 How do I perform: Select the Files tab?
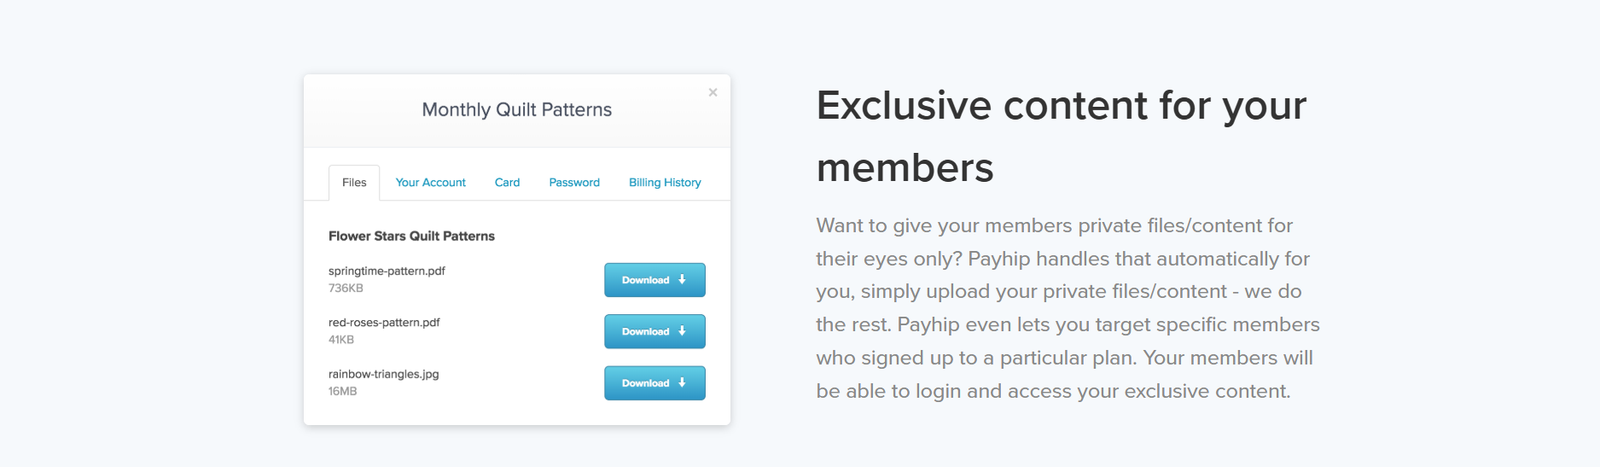(x=354, y=183)
